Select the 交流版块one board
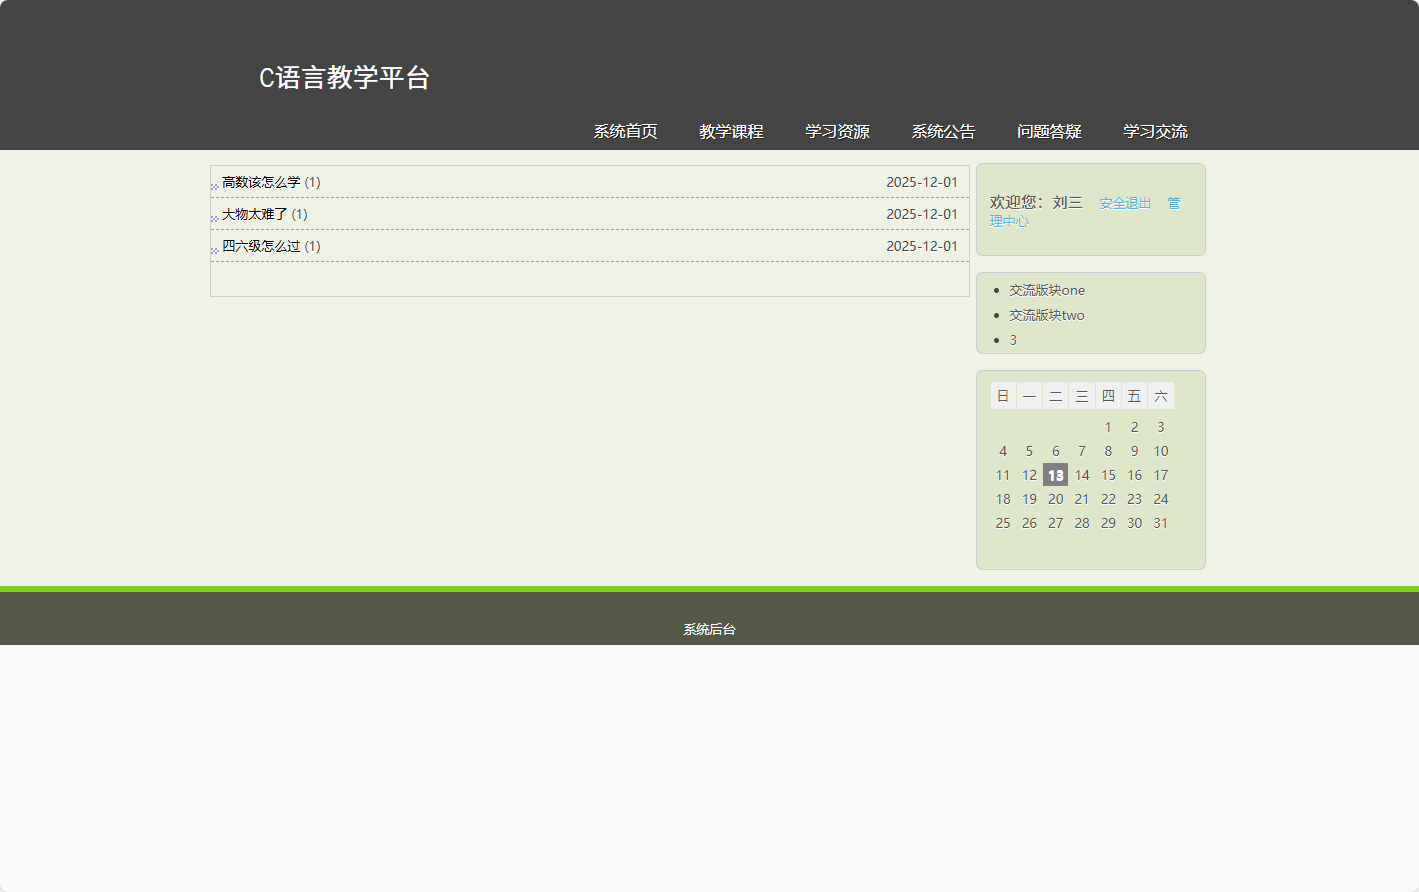 (x=1046, y=290)
